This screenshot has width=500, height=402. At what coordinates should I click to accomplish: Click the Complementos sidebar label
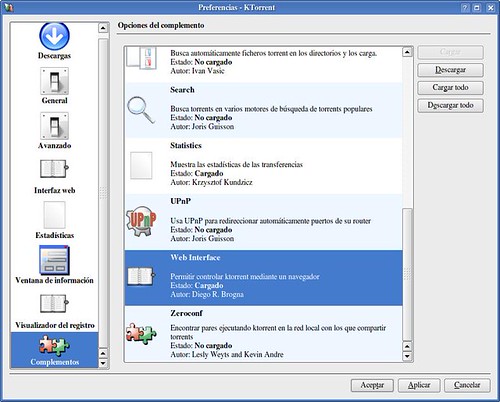[x=54, y=362]
